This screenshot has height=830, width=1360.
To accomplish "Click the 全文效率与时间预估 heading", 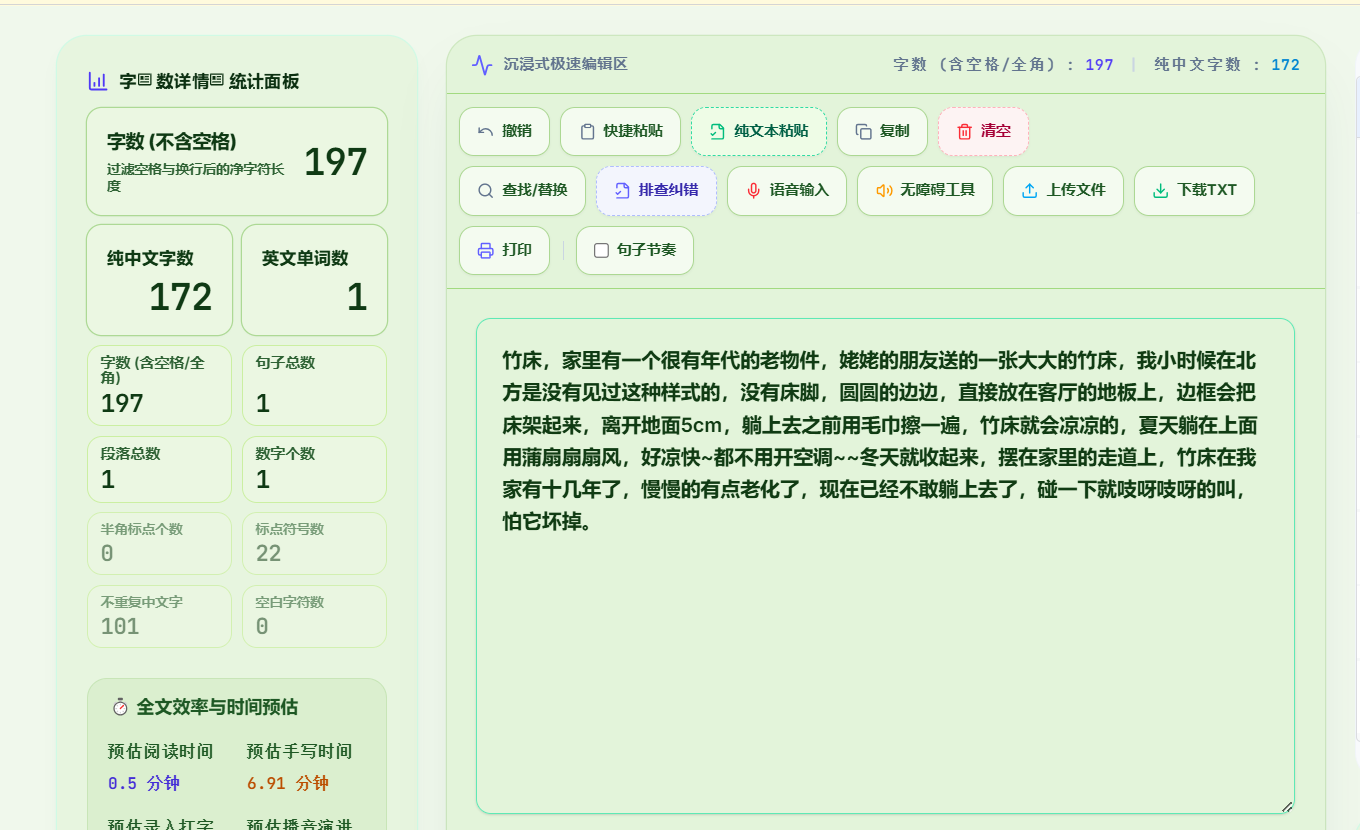I will 217,707.
